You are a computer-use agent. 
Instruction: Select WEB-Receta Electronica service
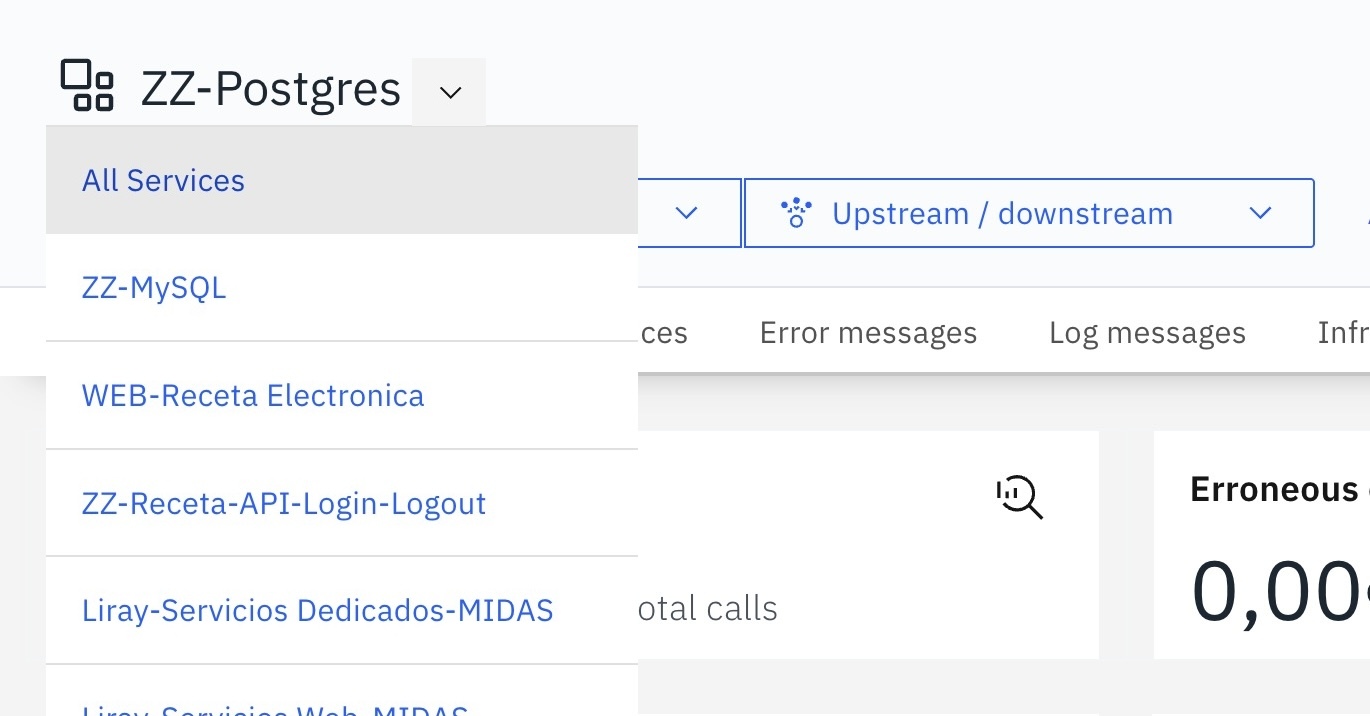point(253,396)
